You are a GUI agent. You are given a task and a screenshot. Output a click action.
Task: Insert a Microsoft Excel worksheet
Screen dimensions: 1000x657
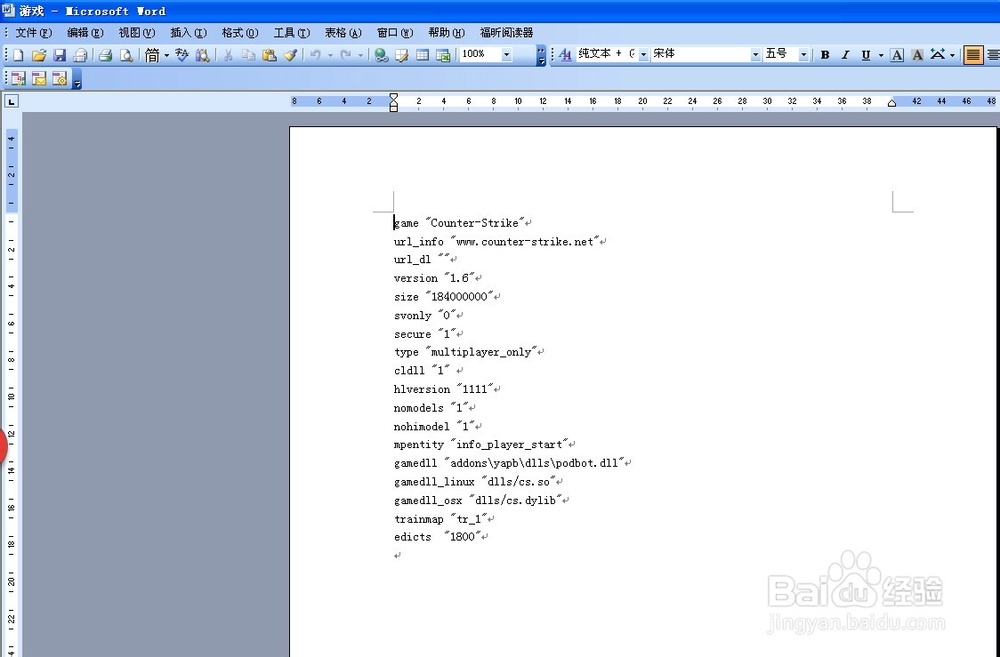coord(443,55)
